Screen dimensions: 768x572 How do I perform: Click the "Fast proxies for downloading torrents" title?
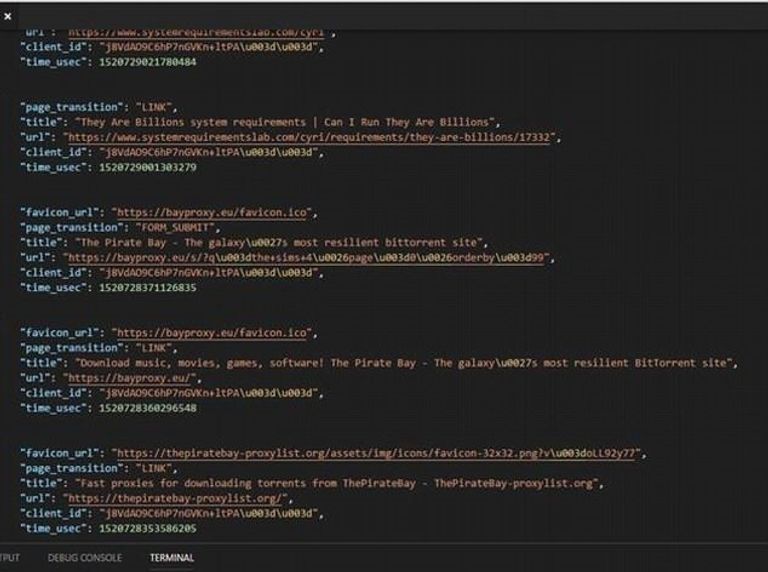[x=339, y=483]
